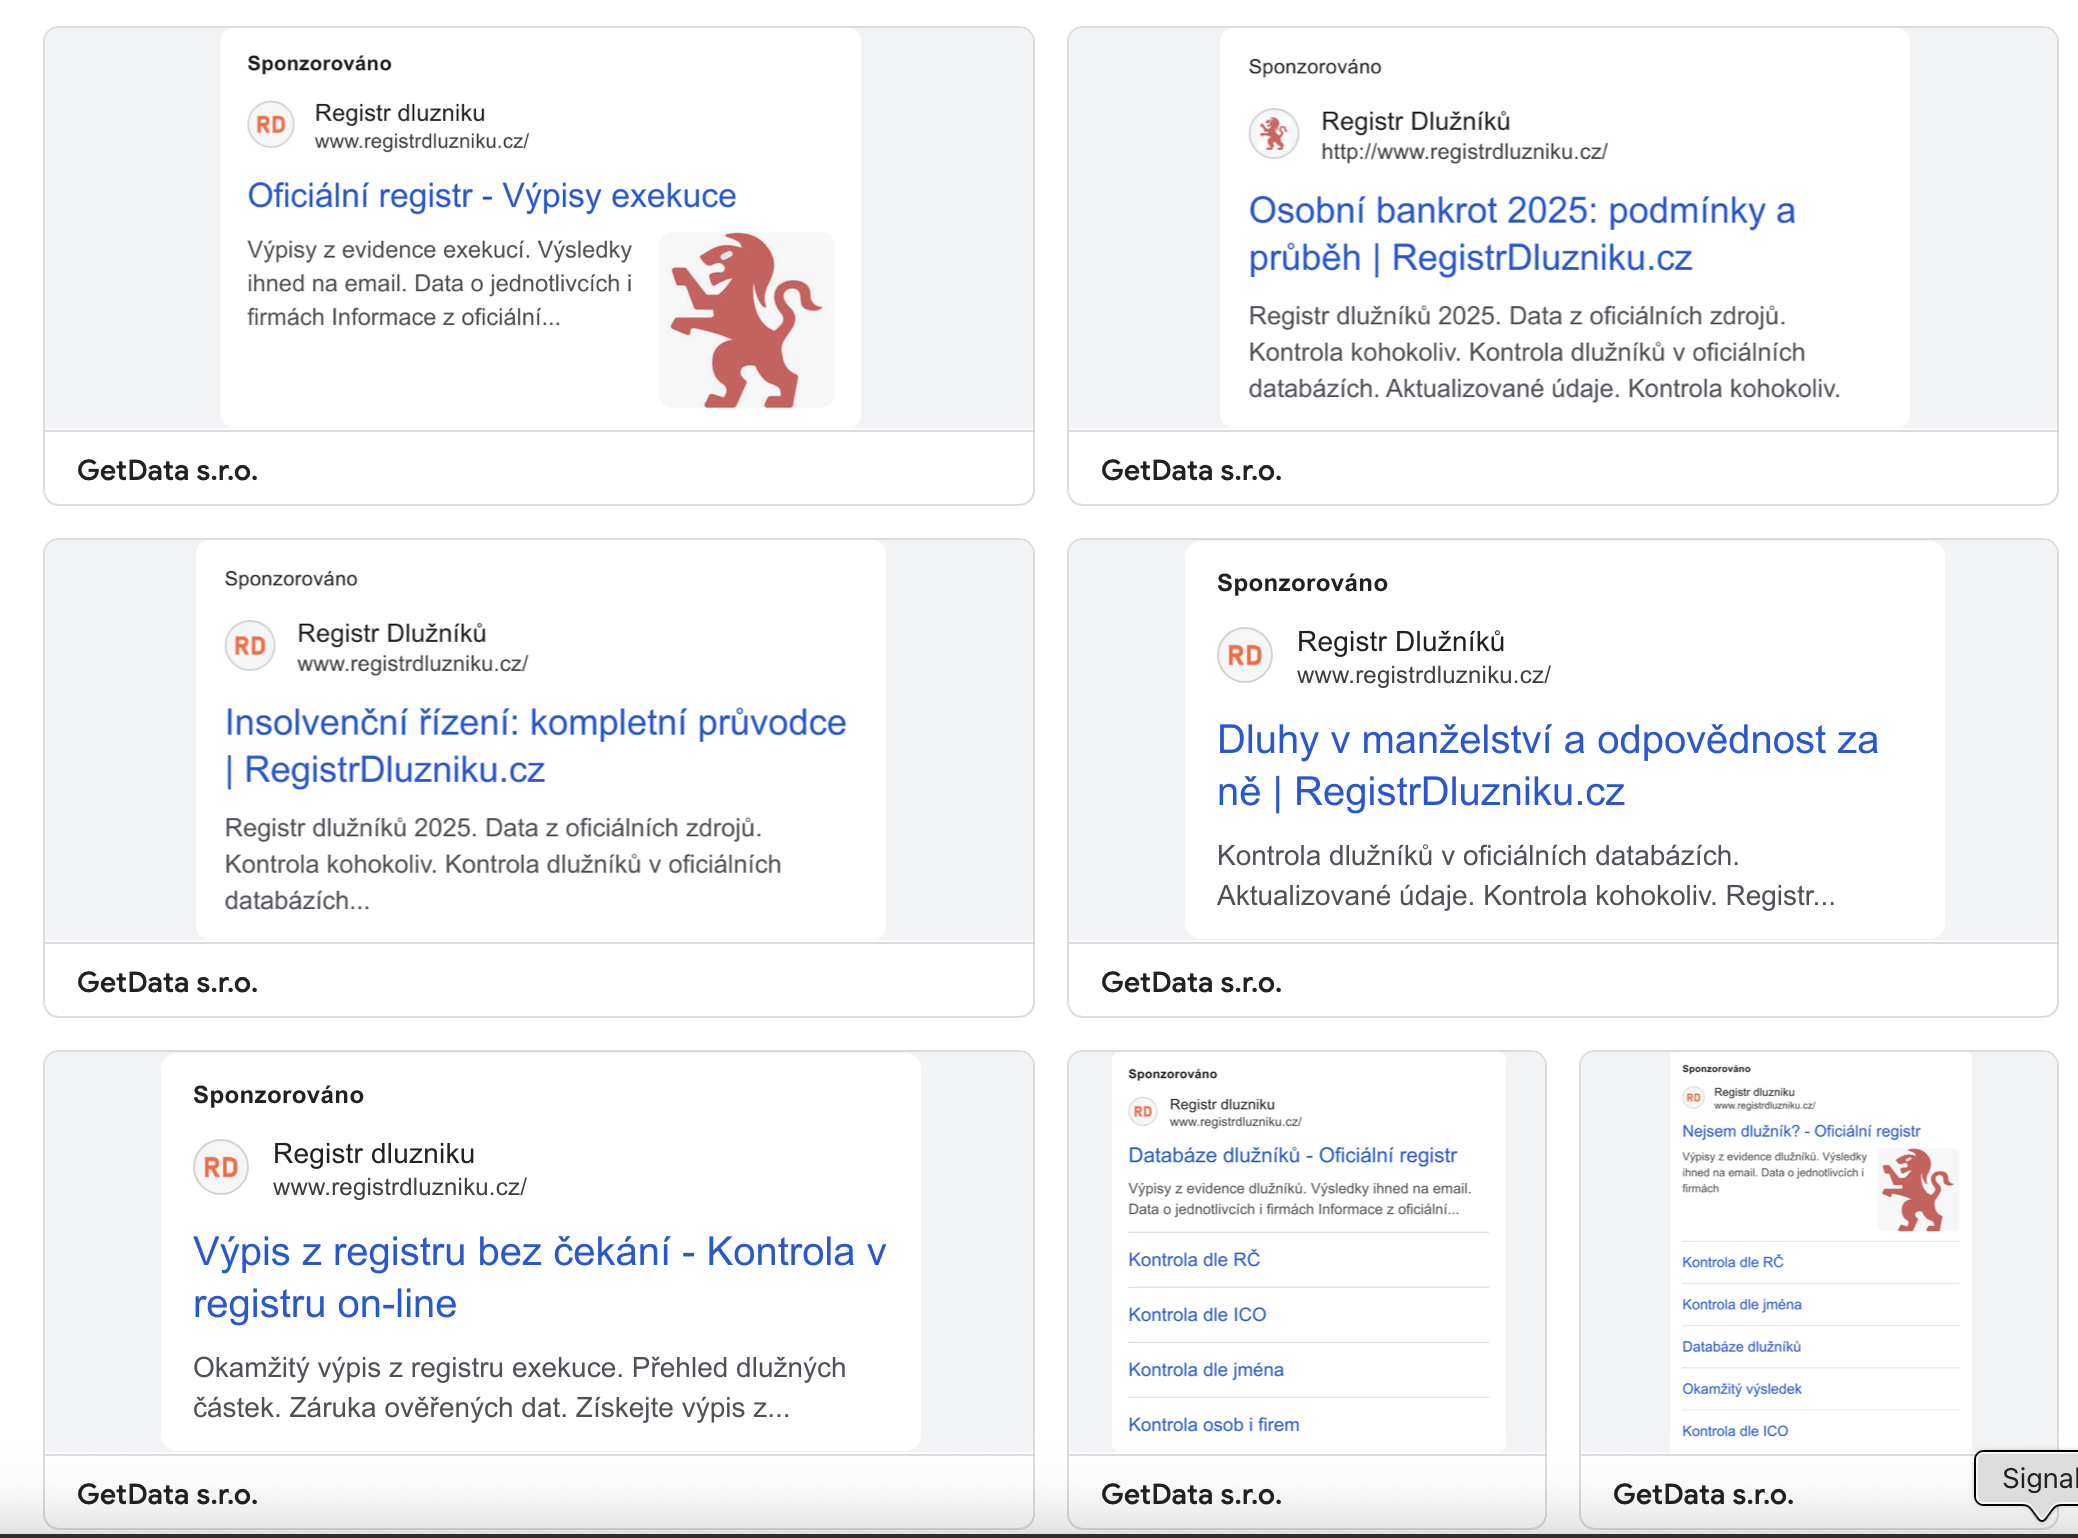Image resolution: width=2078 pixels, height=1538 pixels.
Task: Click the RD logo in 'Dluhy v manželství' ad
Action: 1245,656
